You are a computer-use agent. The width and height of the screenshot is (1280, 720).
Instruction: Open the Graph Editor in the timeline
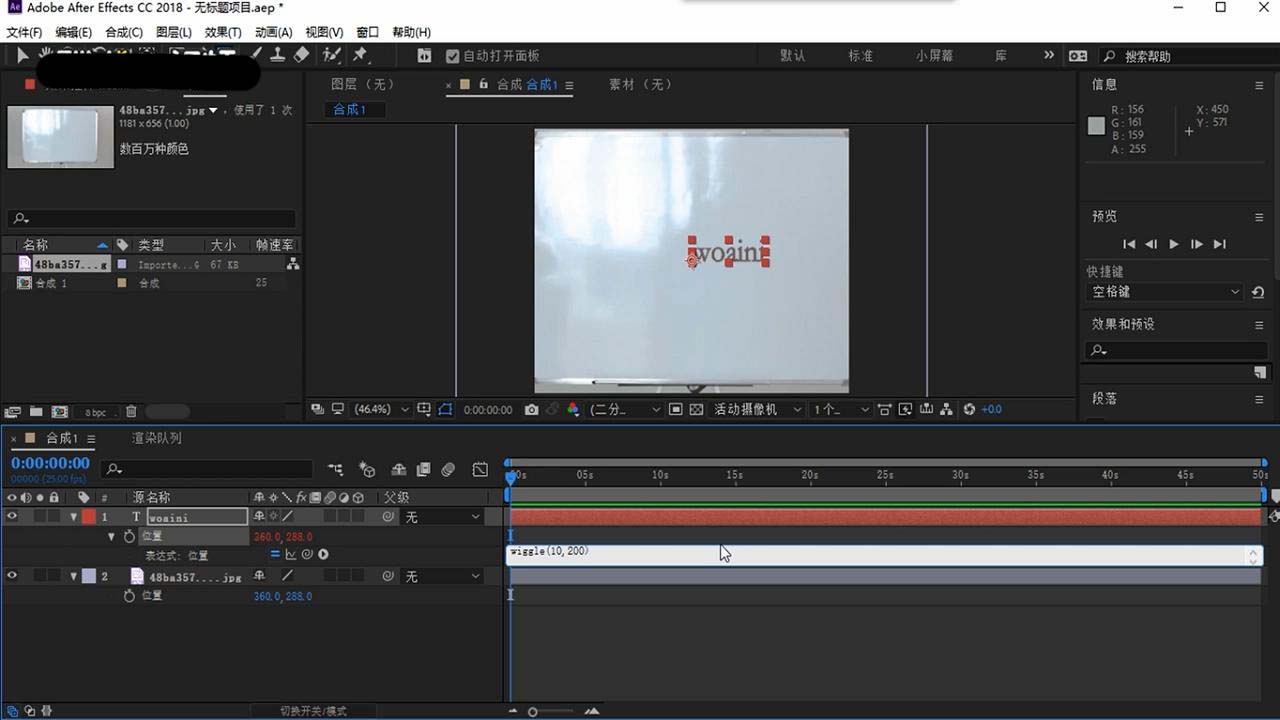pos(481,469)
